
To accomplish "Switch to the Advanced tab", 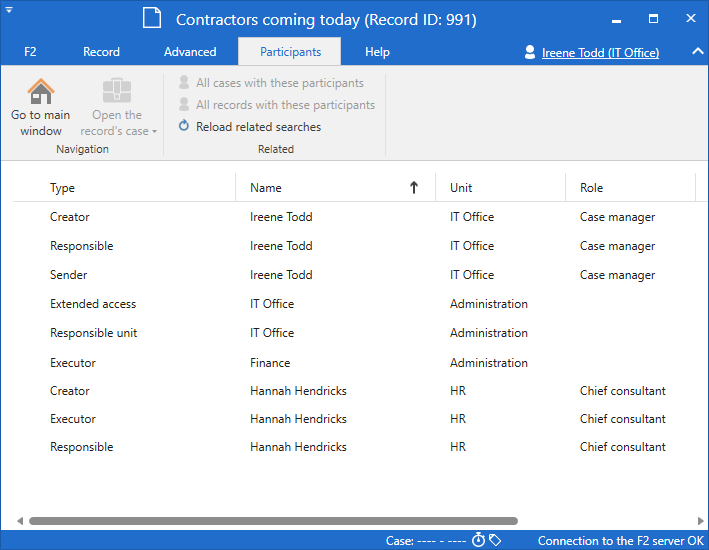I will [x=190, y=52].
